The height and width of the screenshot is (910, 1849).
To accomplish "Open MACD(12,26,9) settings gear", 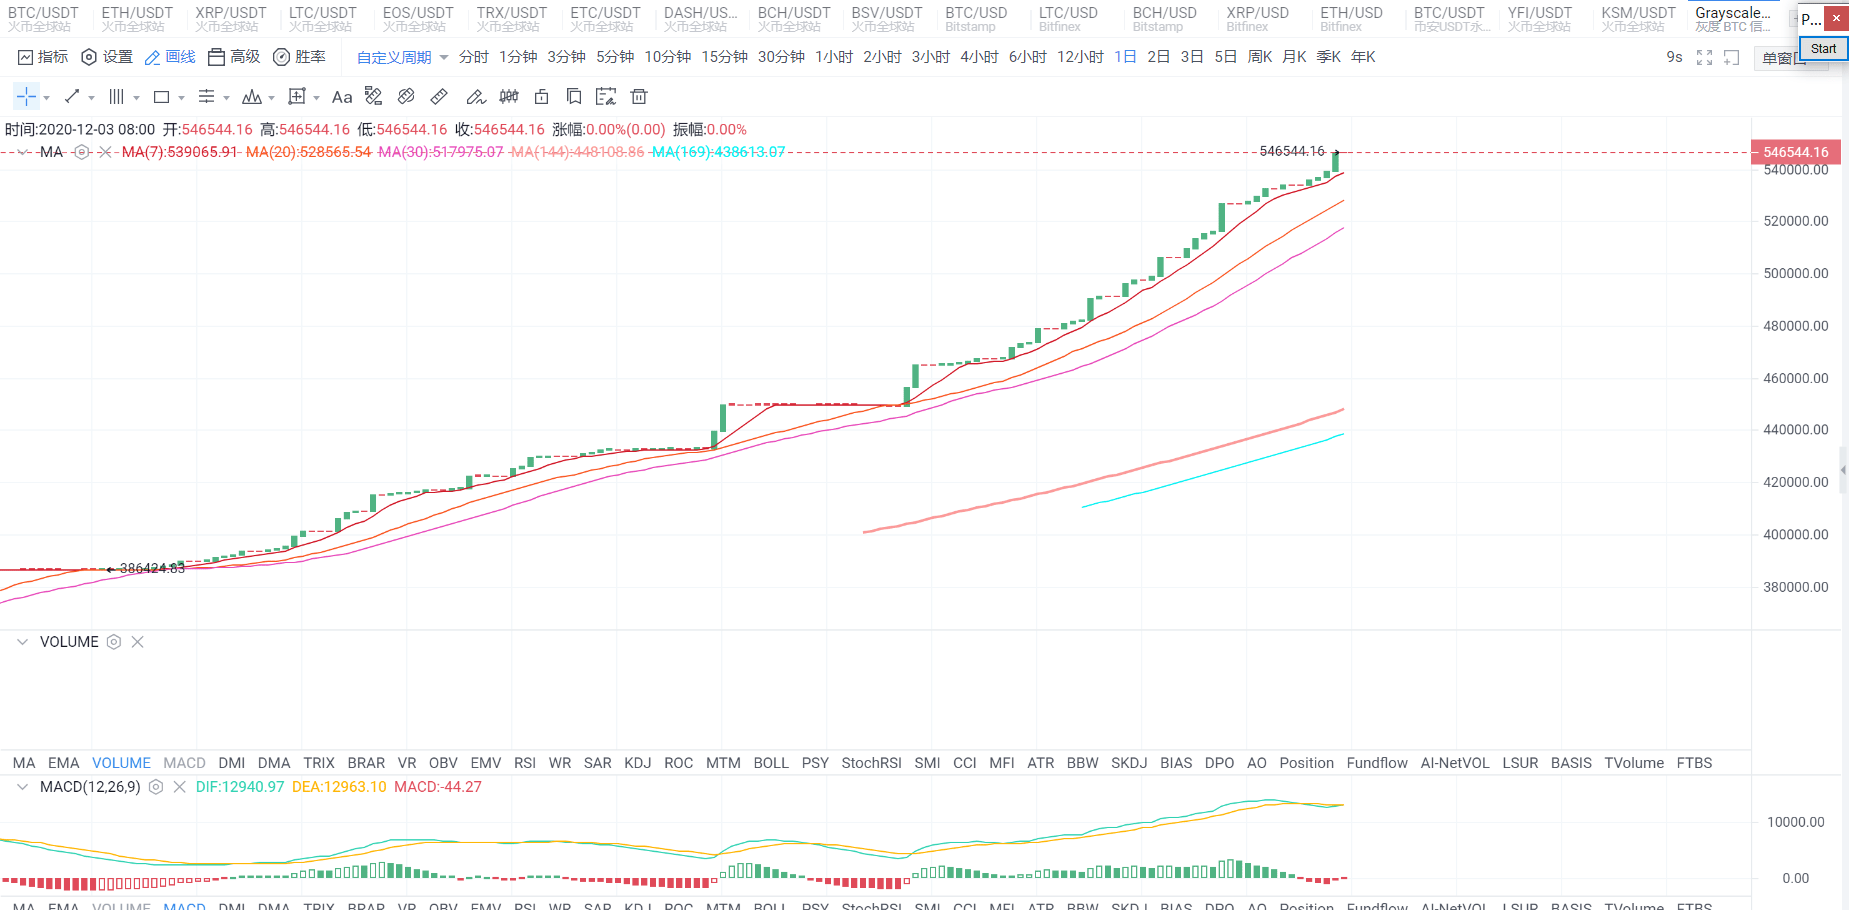I will [x=156, y=787].
